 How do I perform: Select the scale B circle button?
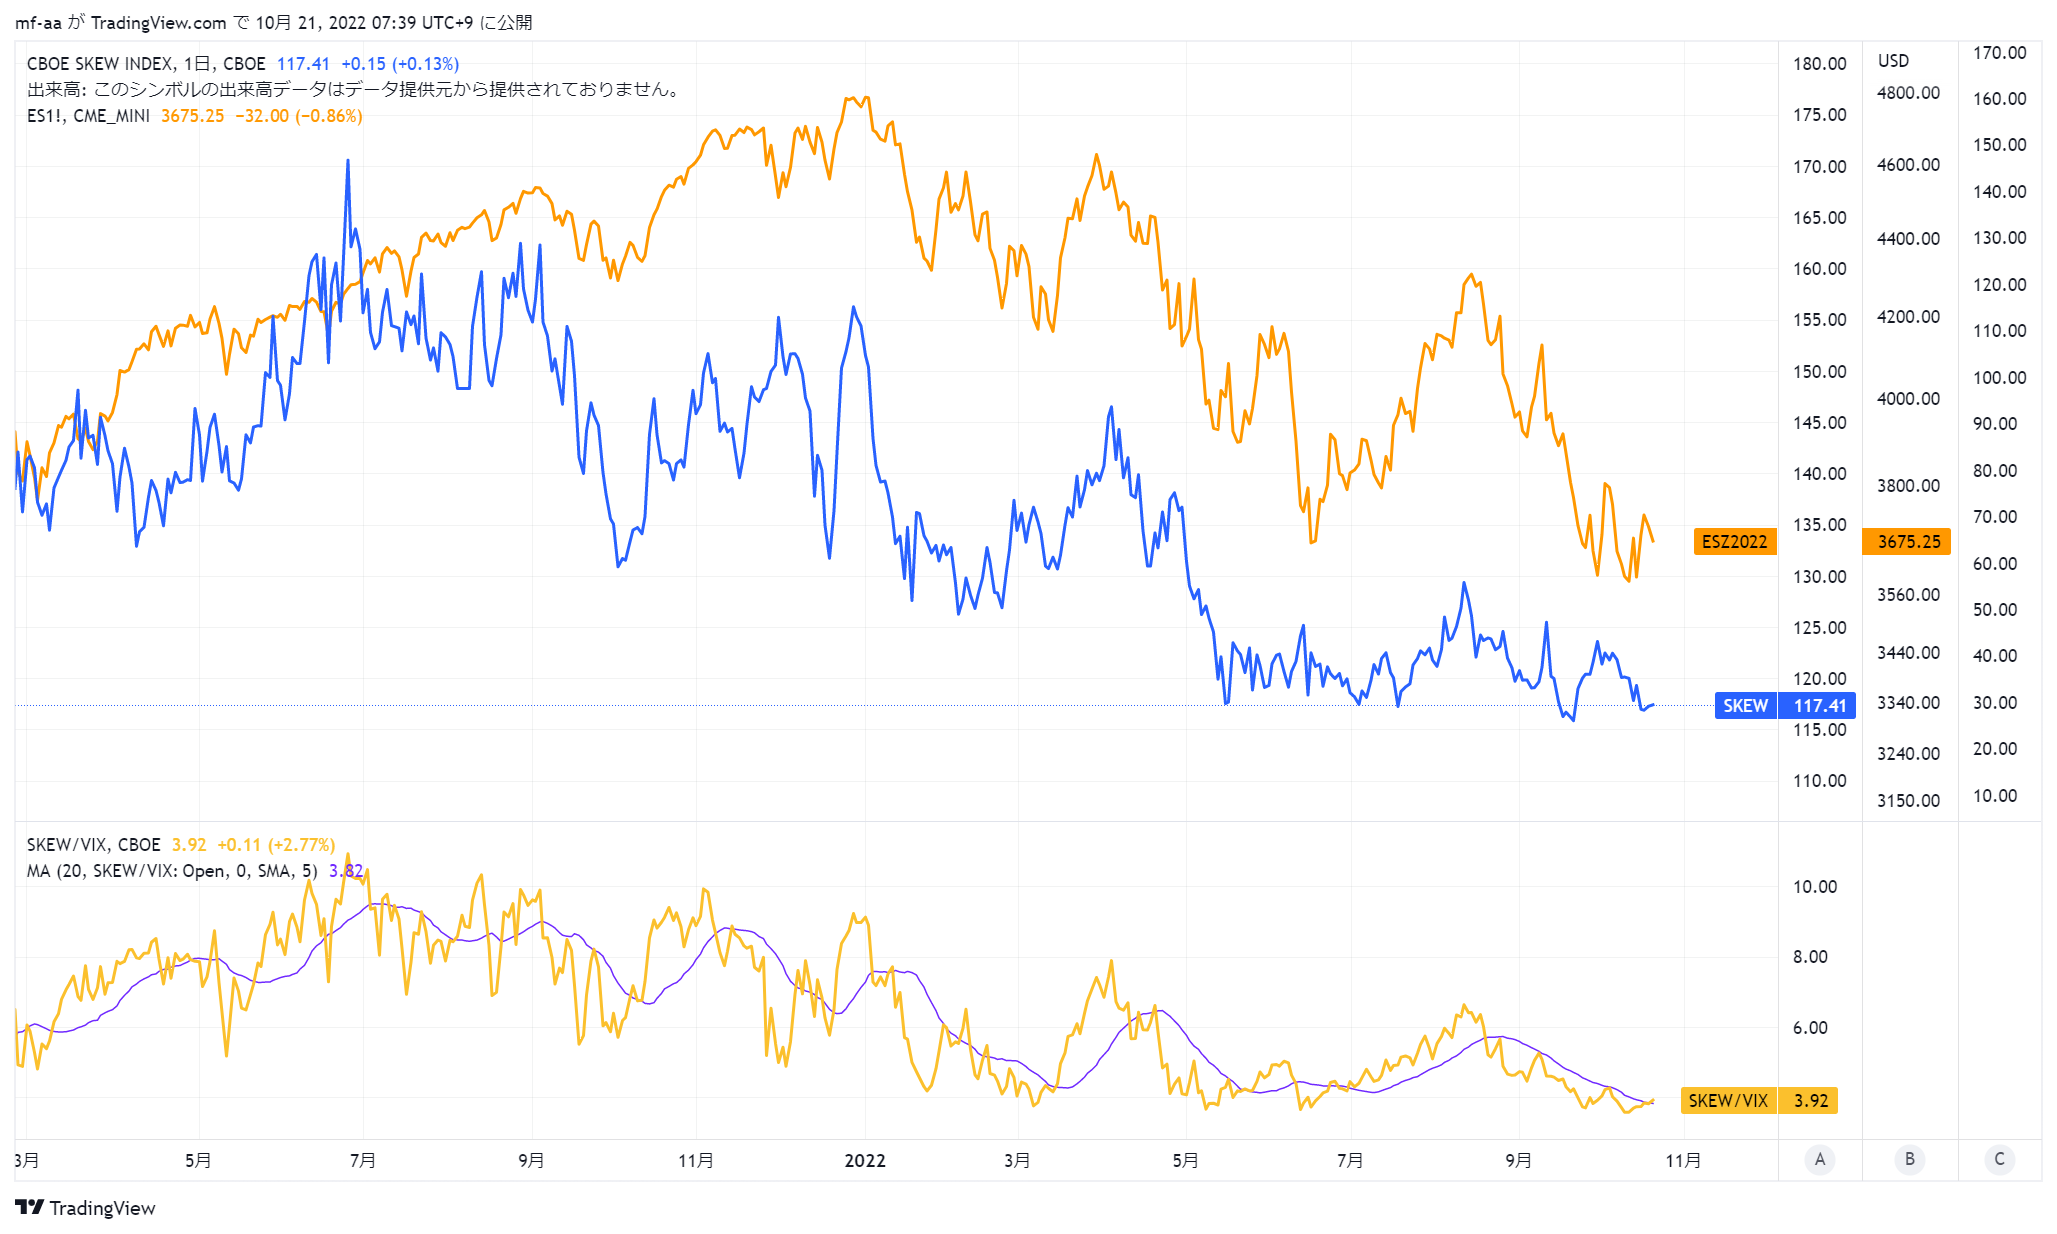click(x=1910, y=1159)
